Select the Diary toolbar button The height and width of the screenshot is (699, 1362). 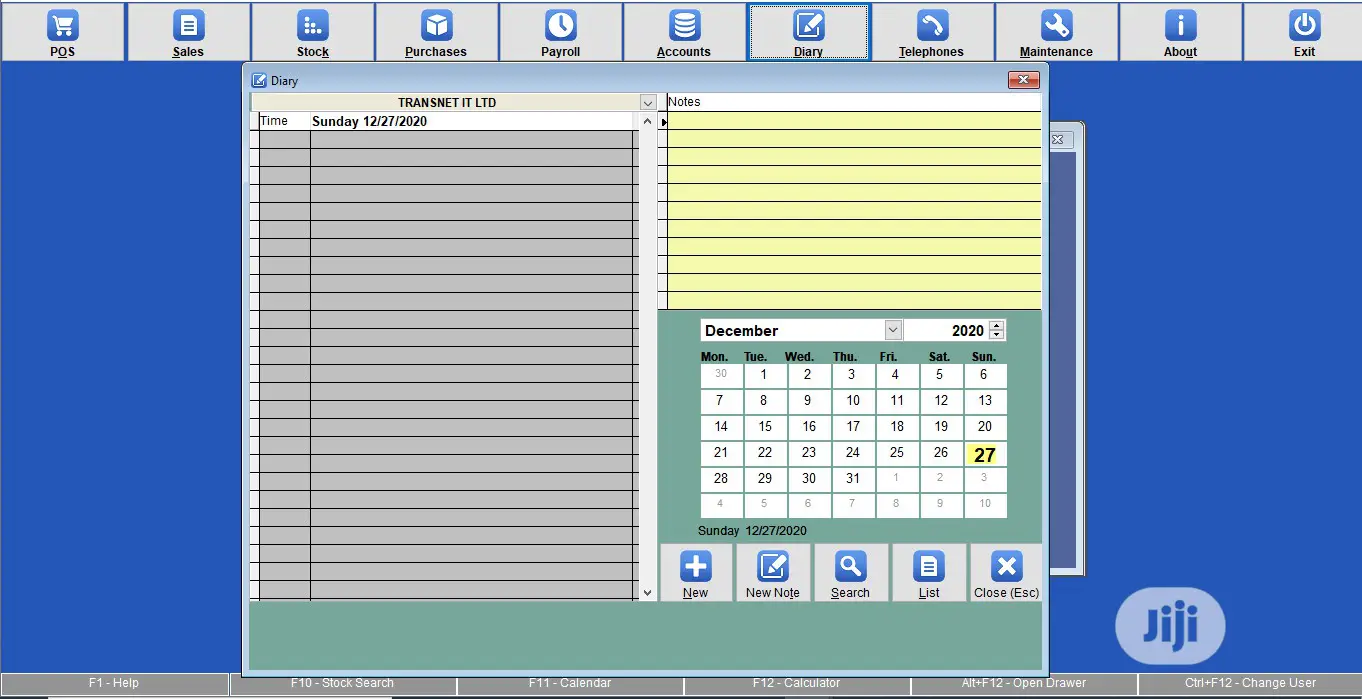808,32
